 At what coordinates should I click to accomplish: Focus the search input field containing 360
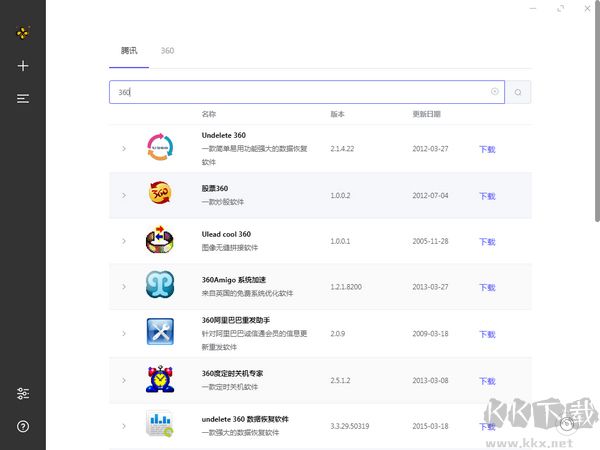point(300,92)
